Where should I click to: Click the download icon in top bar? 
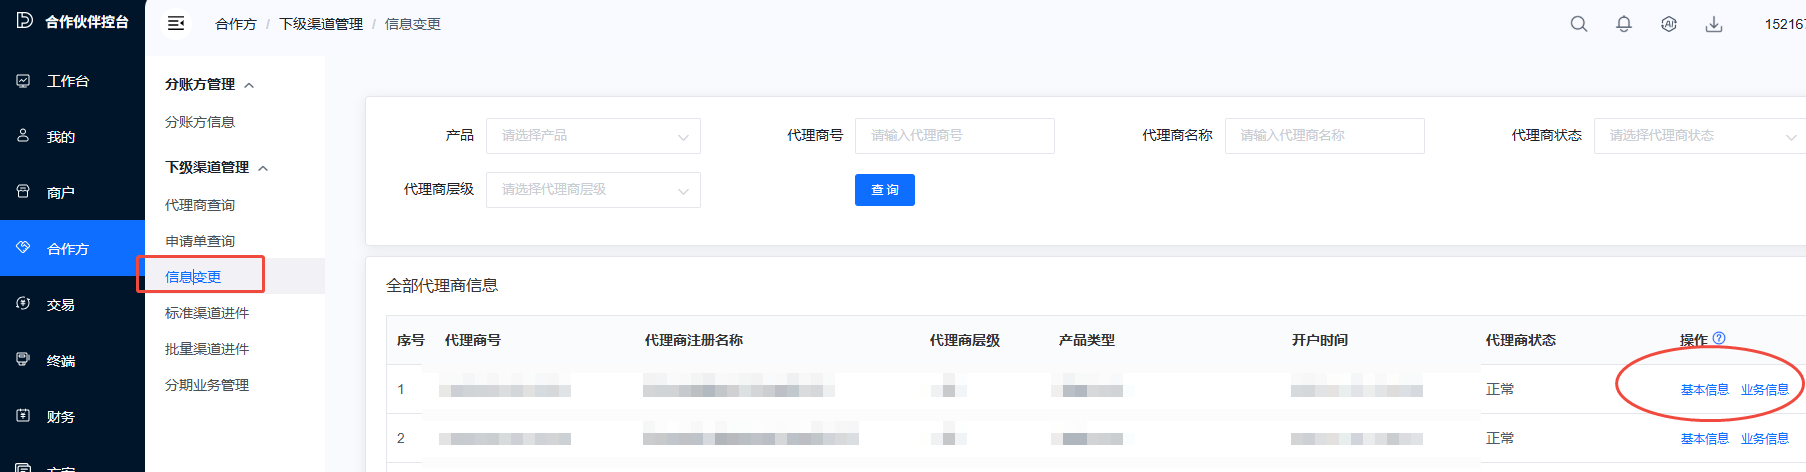1713,24
